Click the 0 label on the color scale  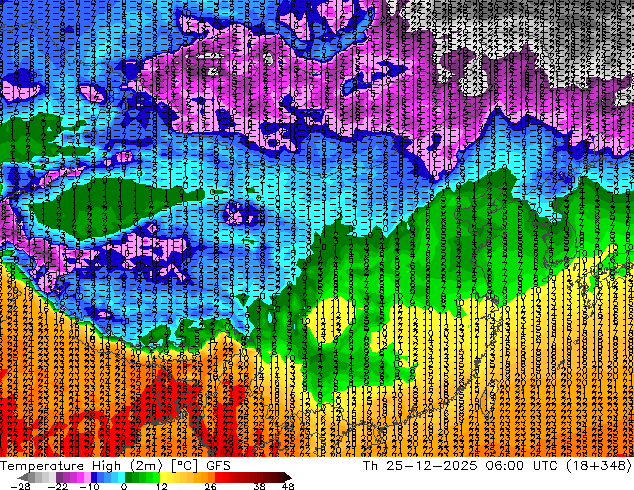(x=124, y=486)
